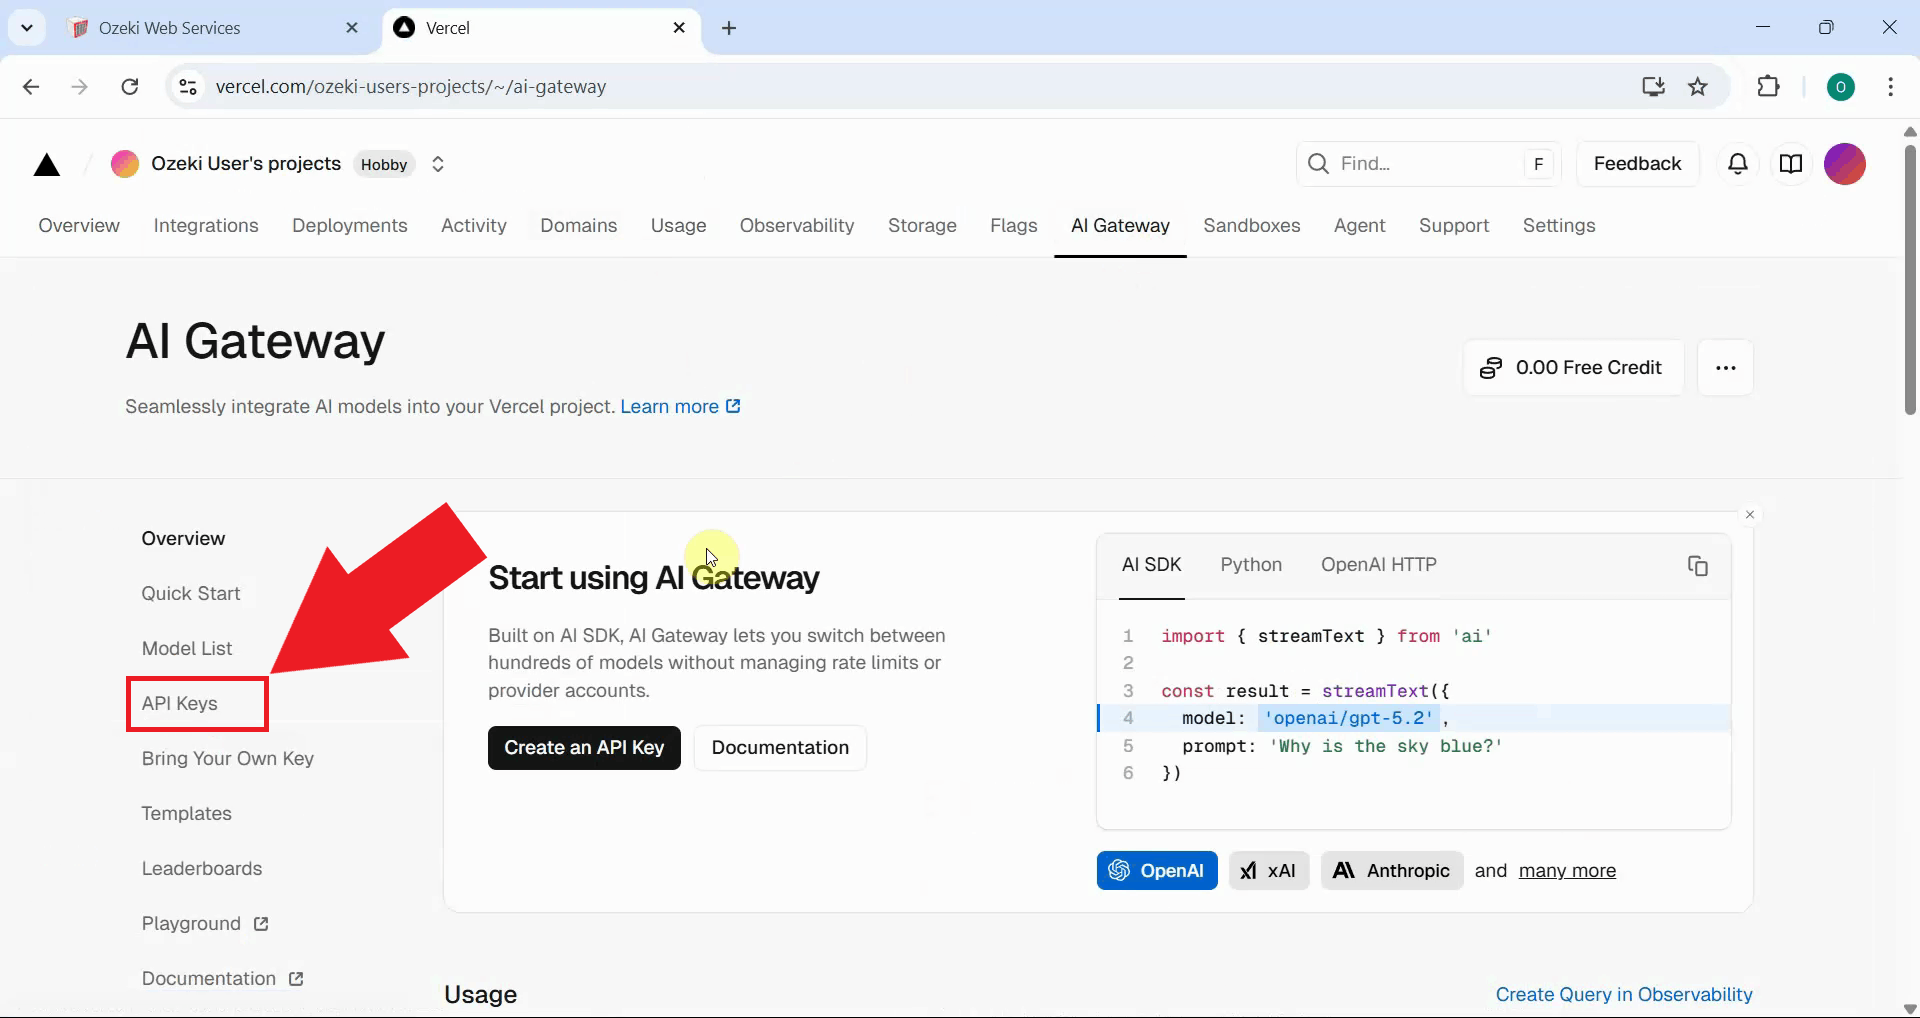
Task: Install Vercel via the address bar icon
Action: (x=1654, y=87)
